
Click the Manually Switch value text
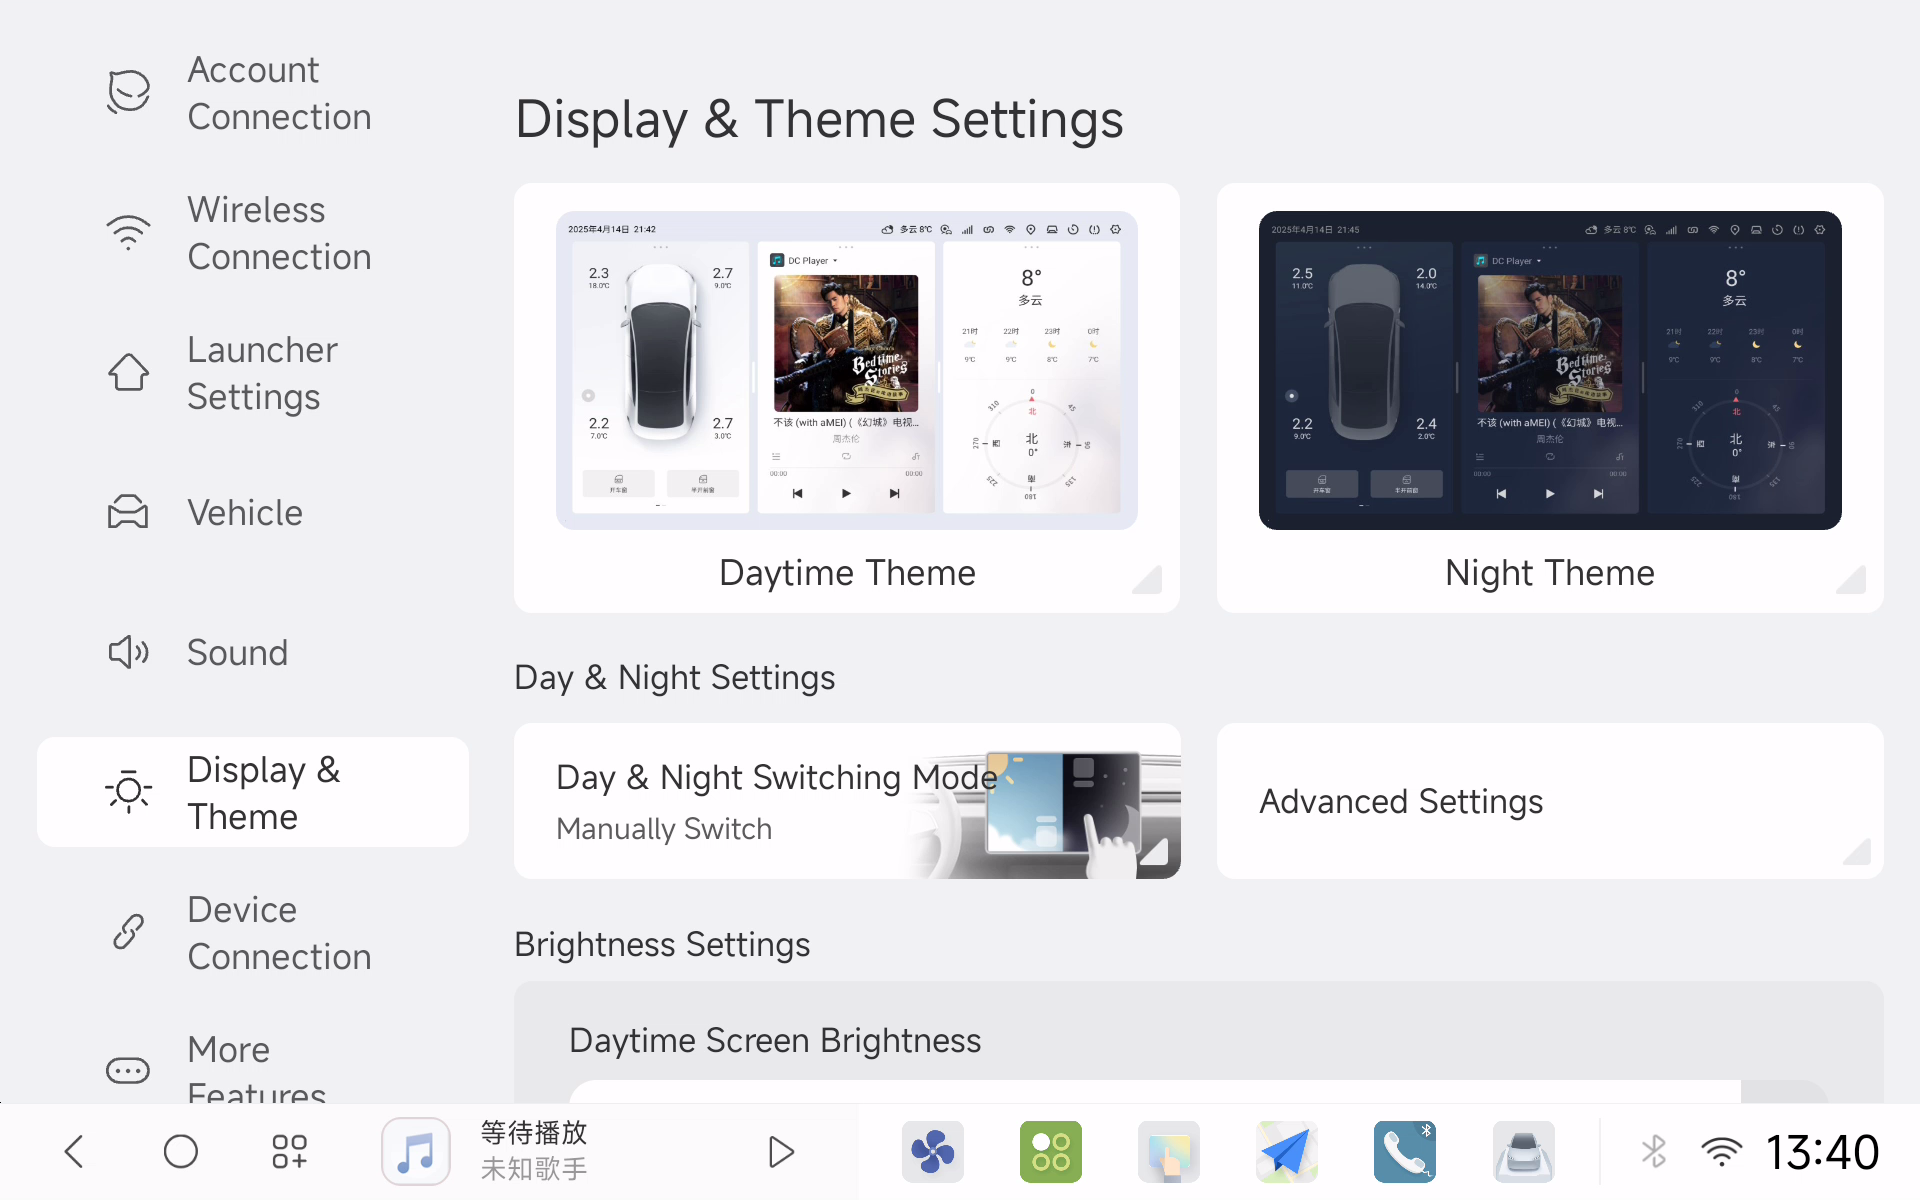click(664, 829)
